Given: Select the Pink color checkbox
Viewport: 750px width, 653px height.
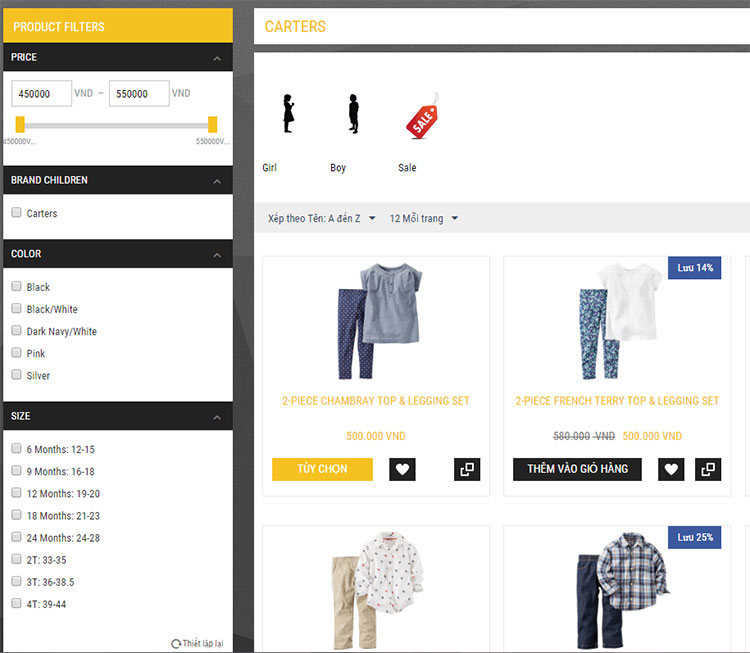Looking at the screenshot, I should click(x=16, y=353).
